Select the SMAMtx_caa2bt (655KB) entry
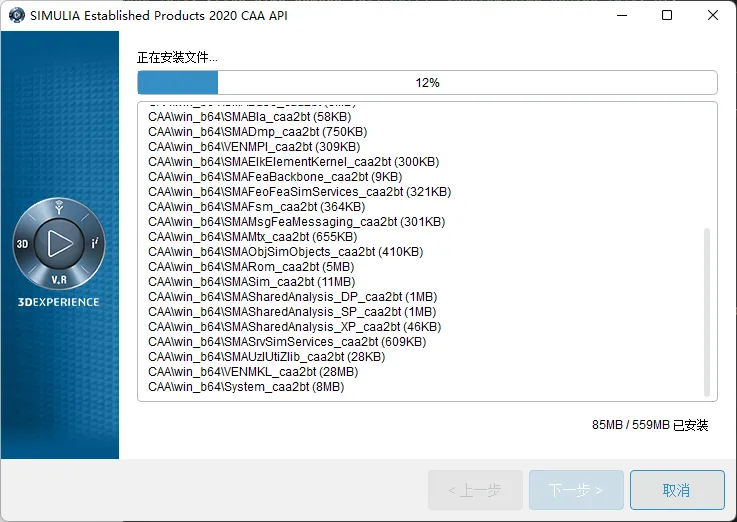737x522 pixels. [252, 237]
